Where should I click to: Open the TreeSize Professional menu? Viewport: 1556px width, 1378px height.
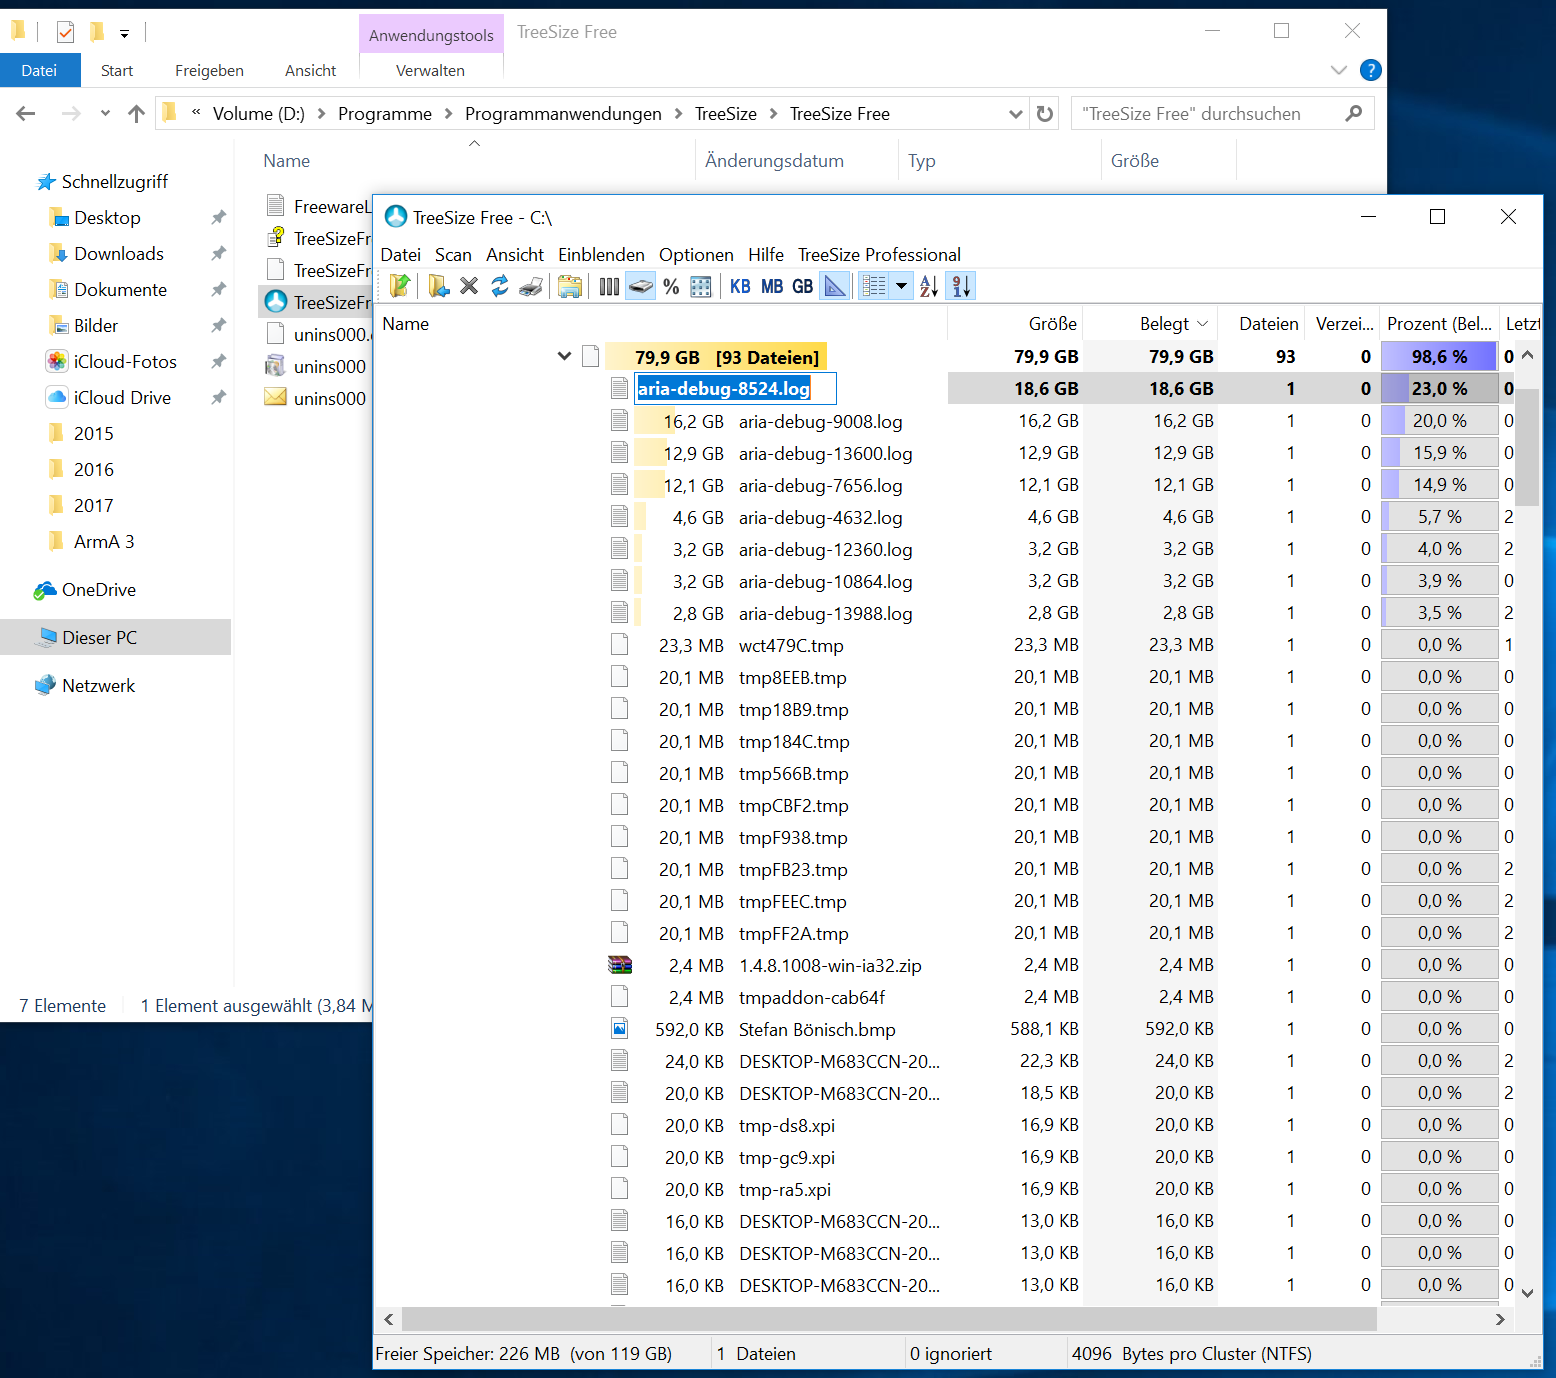click(879, 255)
